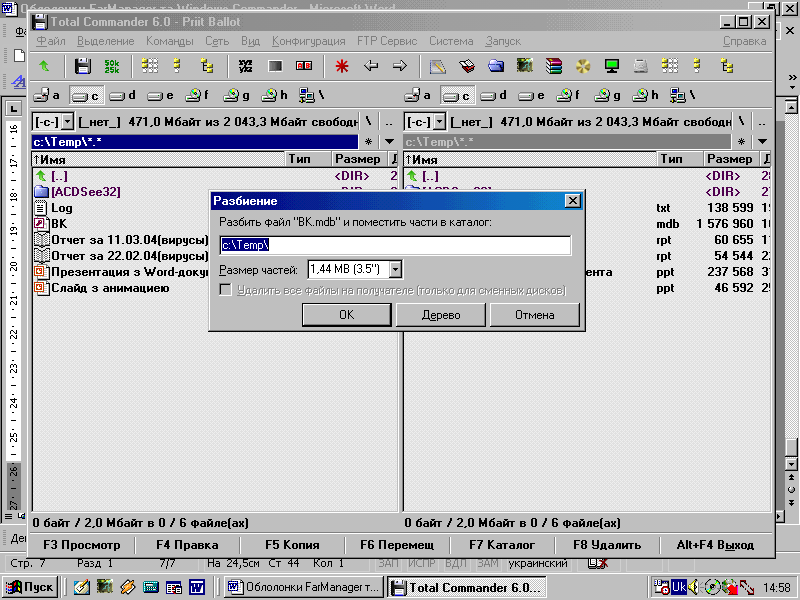Screen dimensions: 800x600
Task: Open the Файл menu
Action: tap(51, 41)
